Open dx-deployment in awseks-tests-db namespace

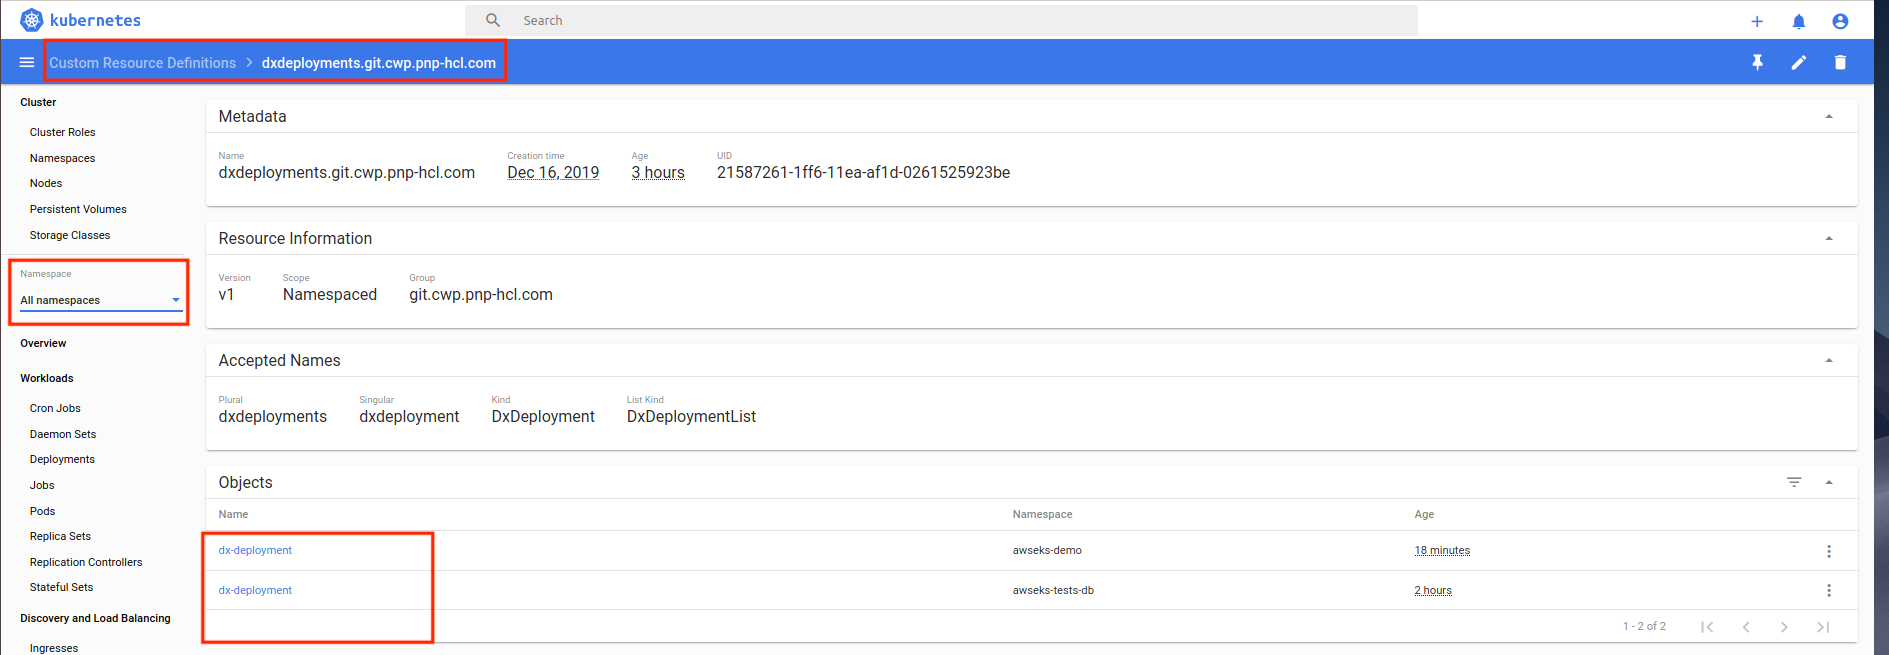[x=256, y=590]
